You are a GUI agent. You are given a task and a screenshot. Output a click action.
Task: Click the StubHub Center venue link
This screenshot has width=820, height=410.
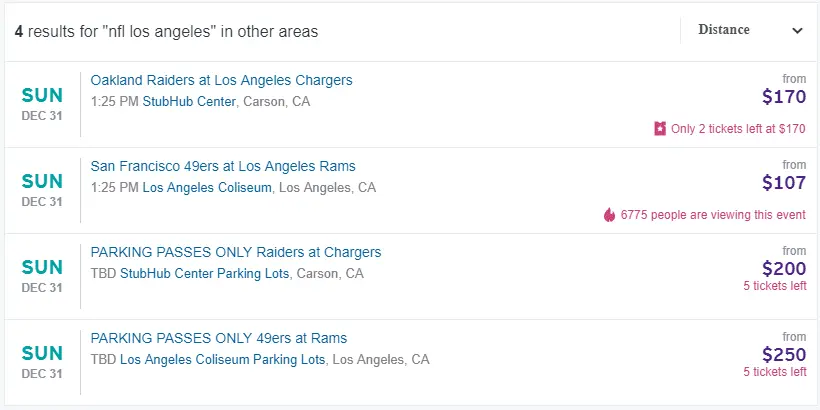(x=189, y=101)
